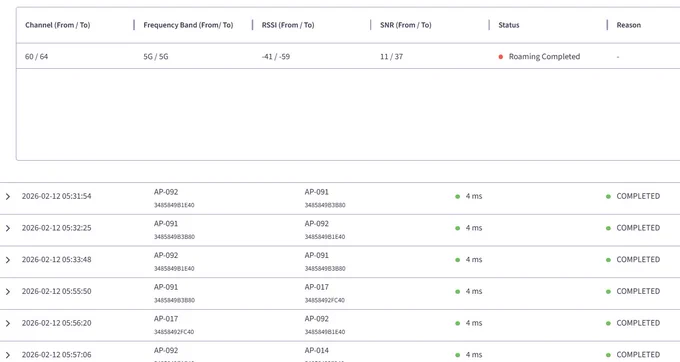Click source AP-092 in the 05:31:54 row
This screenshot has height=362, width=680.
166,192
